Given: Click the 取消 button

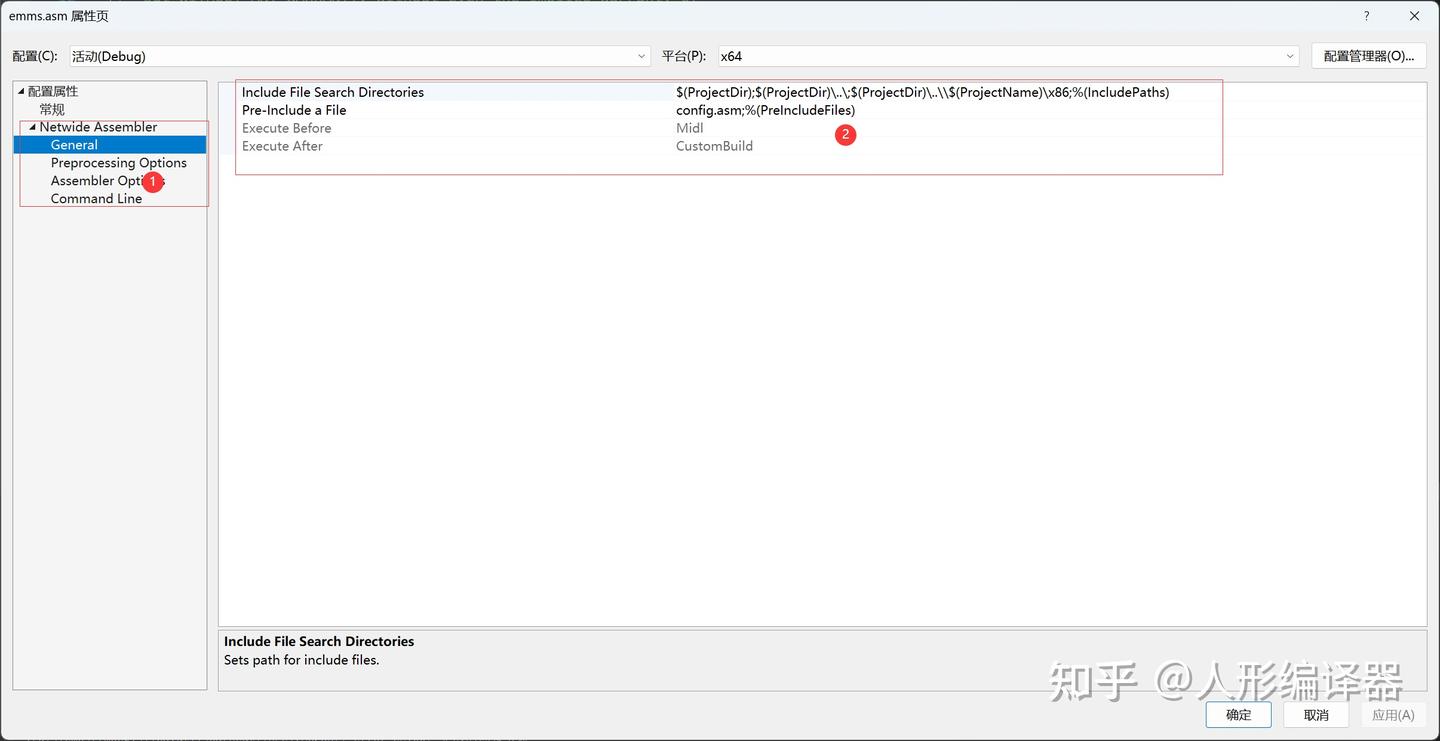Looking at the screenshot, I should (x=1315, y=714).
